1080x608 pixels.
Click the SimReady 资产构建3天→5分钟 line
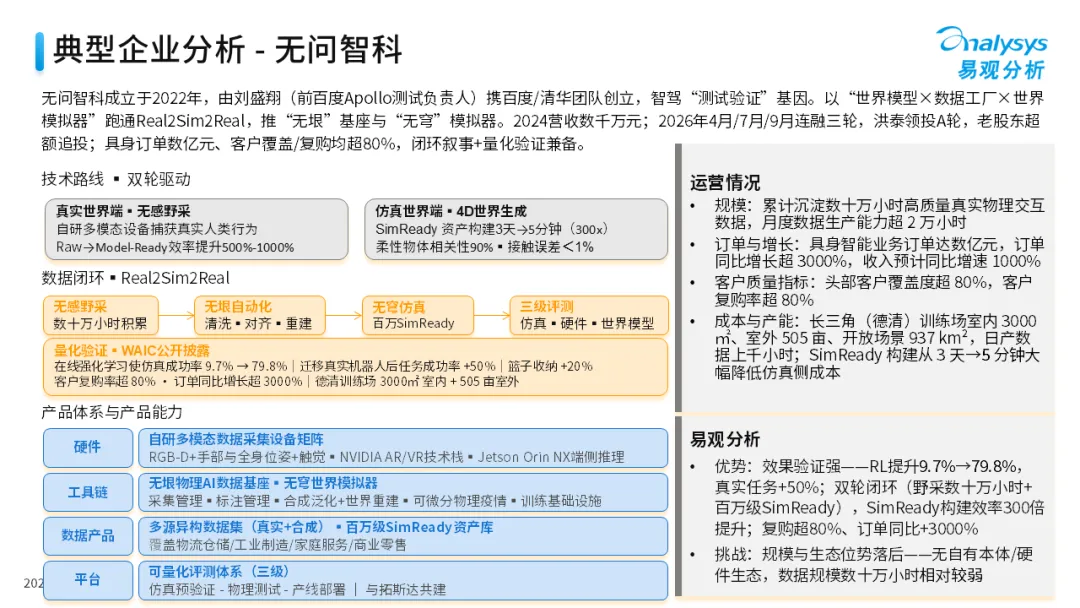tap(492, 229)
